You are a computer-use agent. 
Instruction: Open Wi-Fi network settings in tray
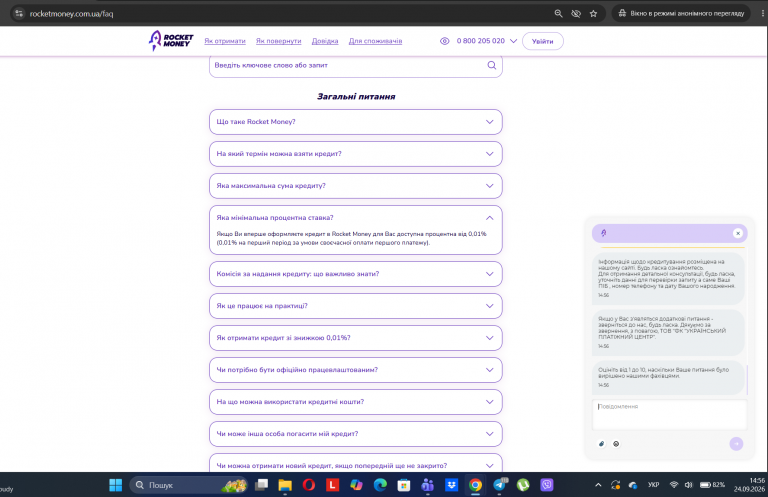674,485
